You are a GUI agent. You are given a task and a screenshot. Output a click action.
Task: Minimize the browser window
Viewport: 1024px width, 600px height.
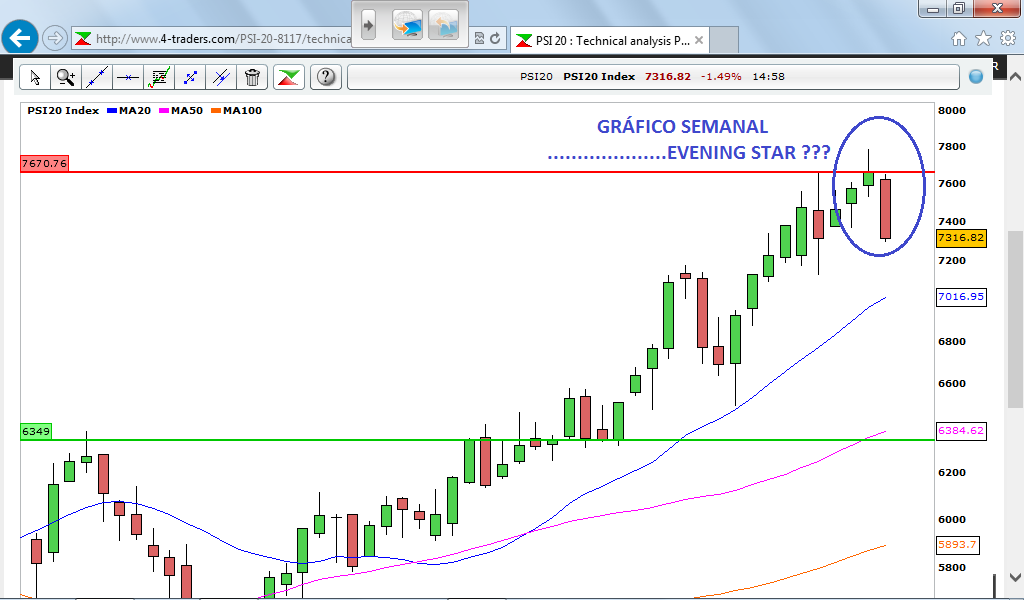click(933, 8)
